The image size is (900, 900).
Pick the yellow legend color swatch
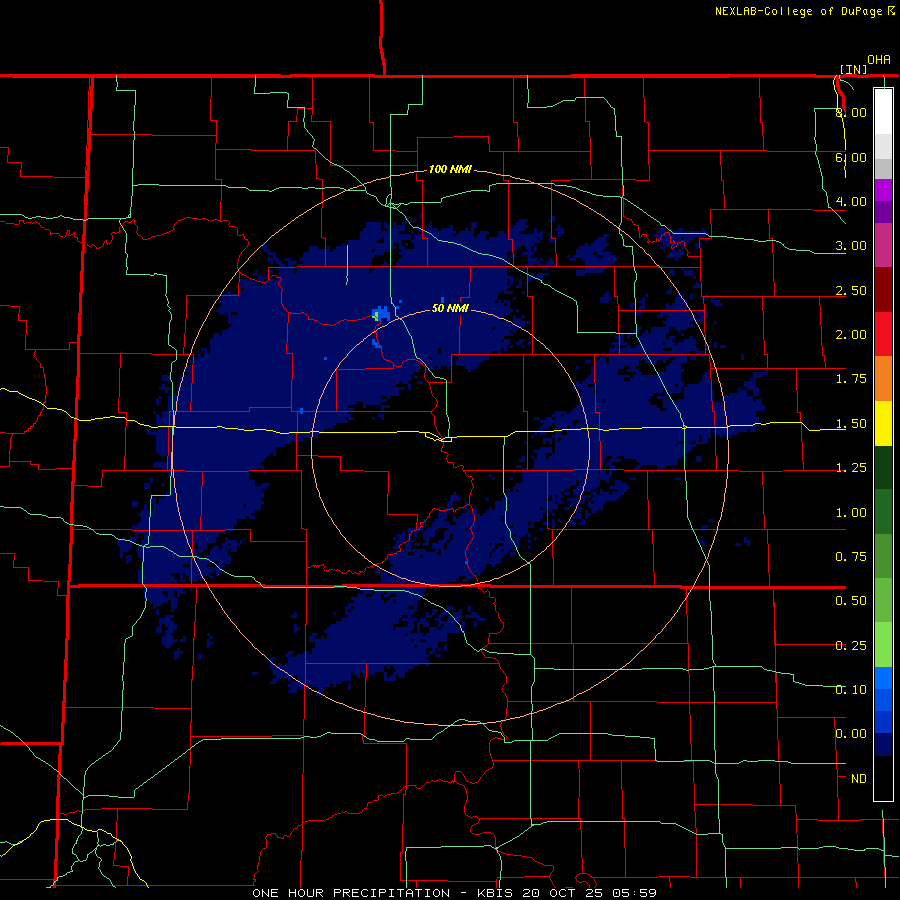883,423
